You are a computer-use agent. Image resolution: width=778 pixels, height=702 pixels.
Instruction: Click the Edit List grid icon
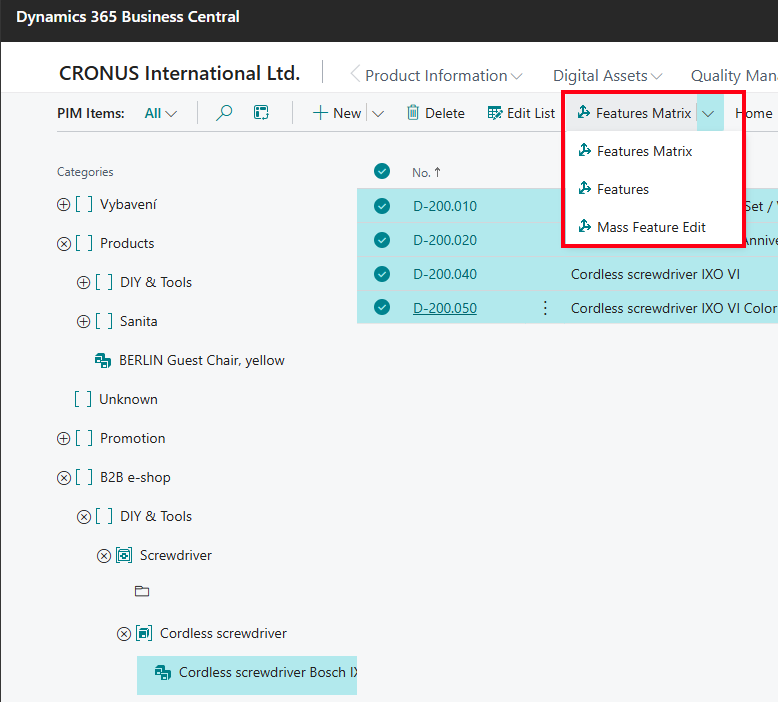[495, 113]
